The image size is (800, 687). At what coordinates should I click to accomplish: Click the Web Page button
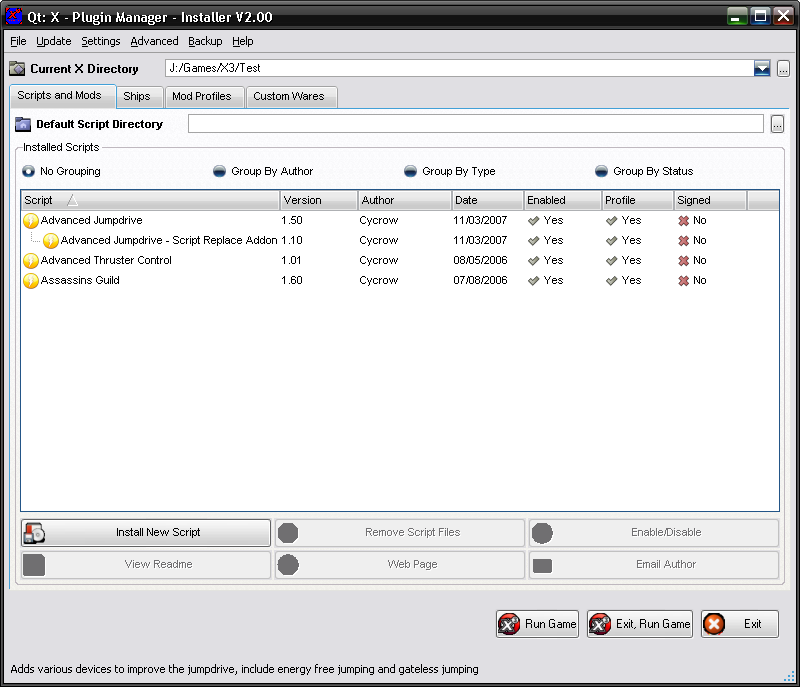(400, 565)
